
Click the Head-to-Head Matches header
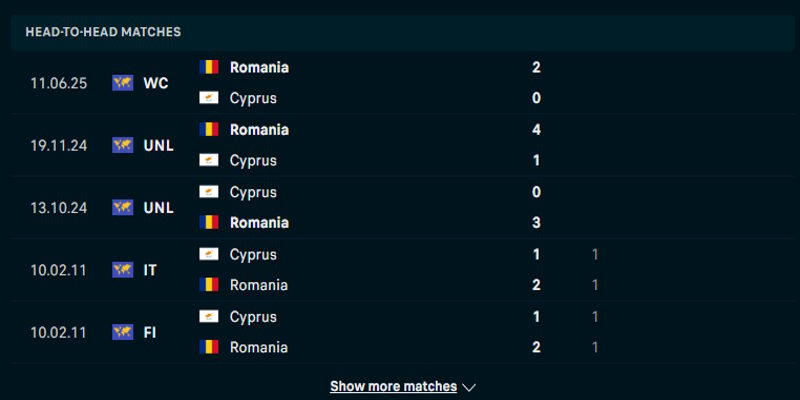103,32
